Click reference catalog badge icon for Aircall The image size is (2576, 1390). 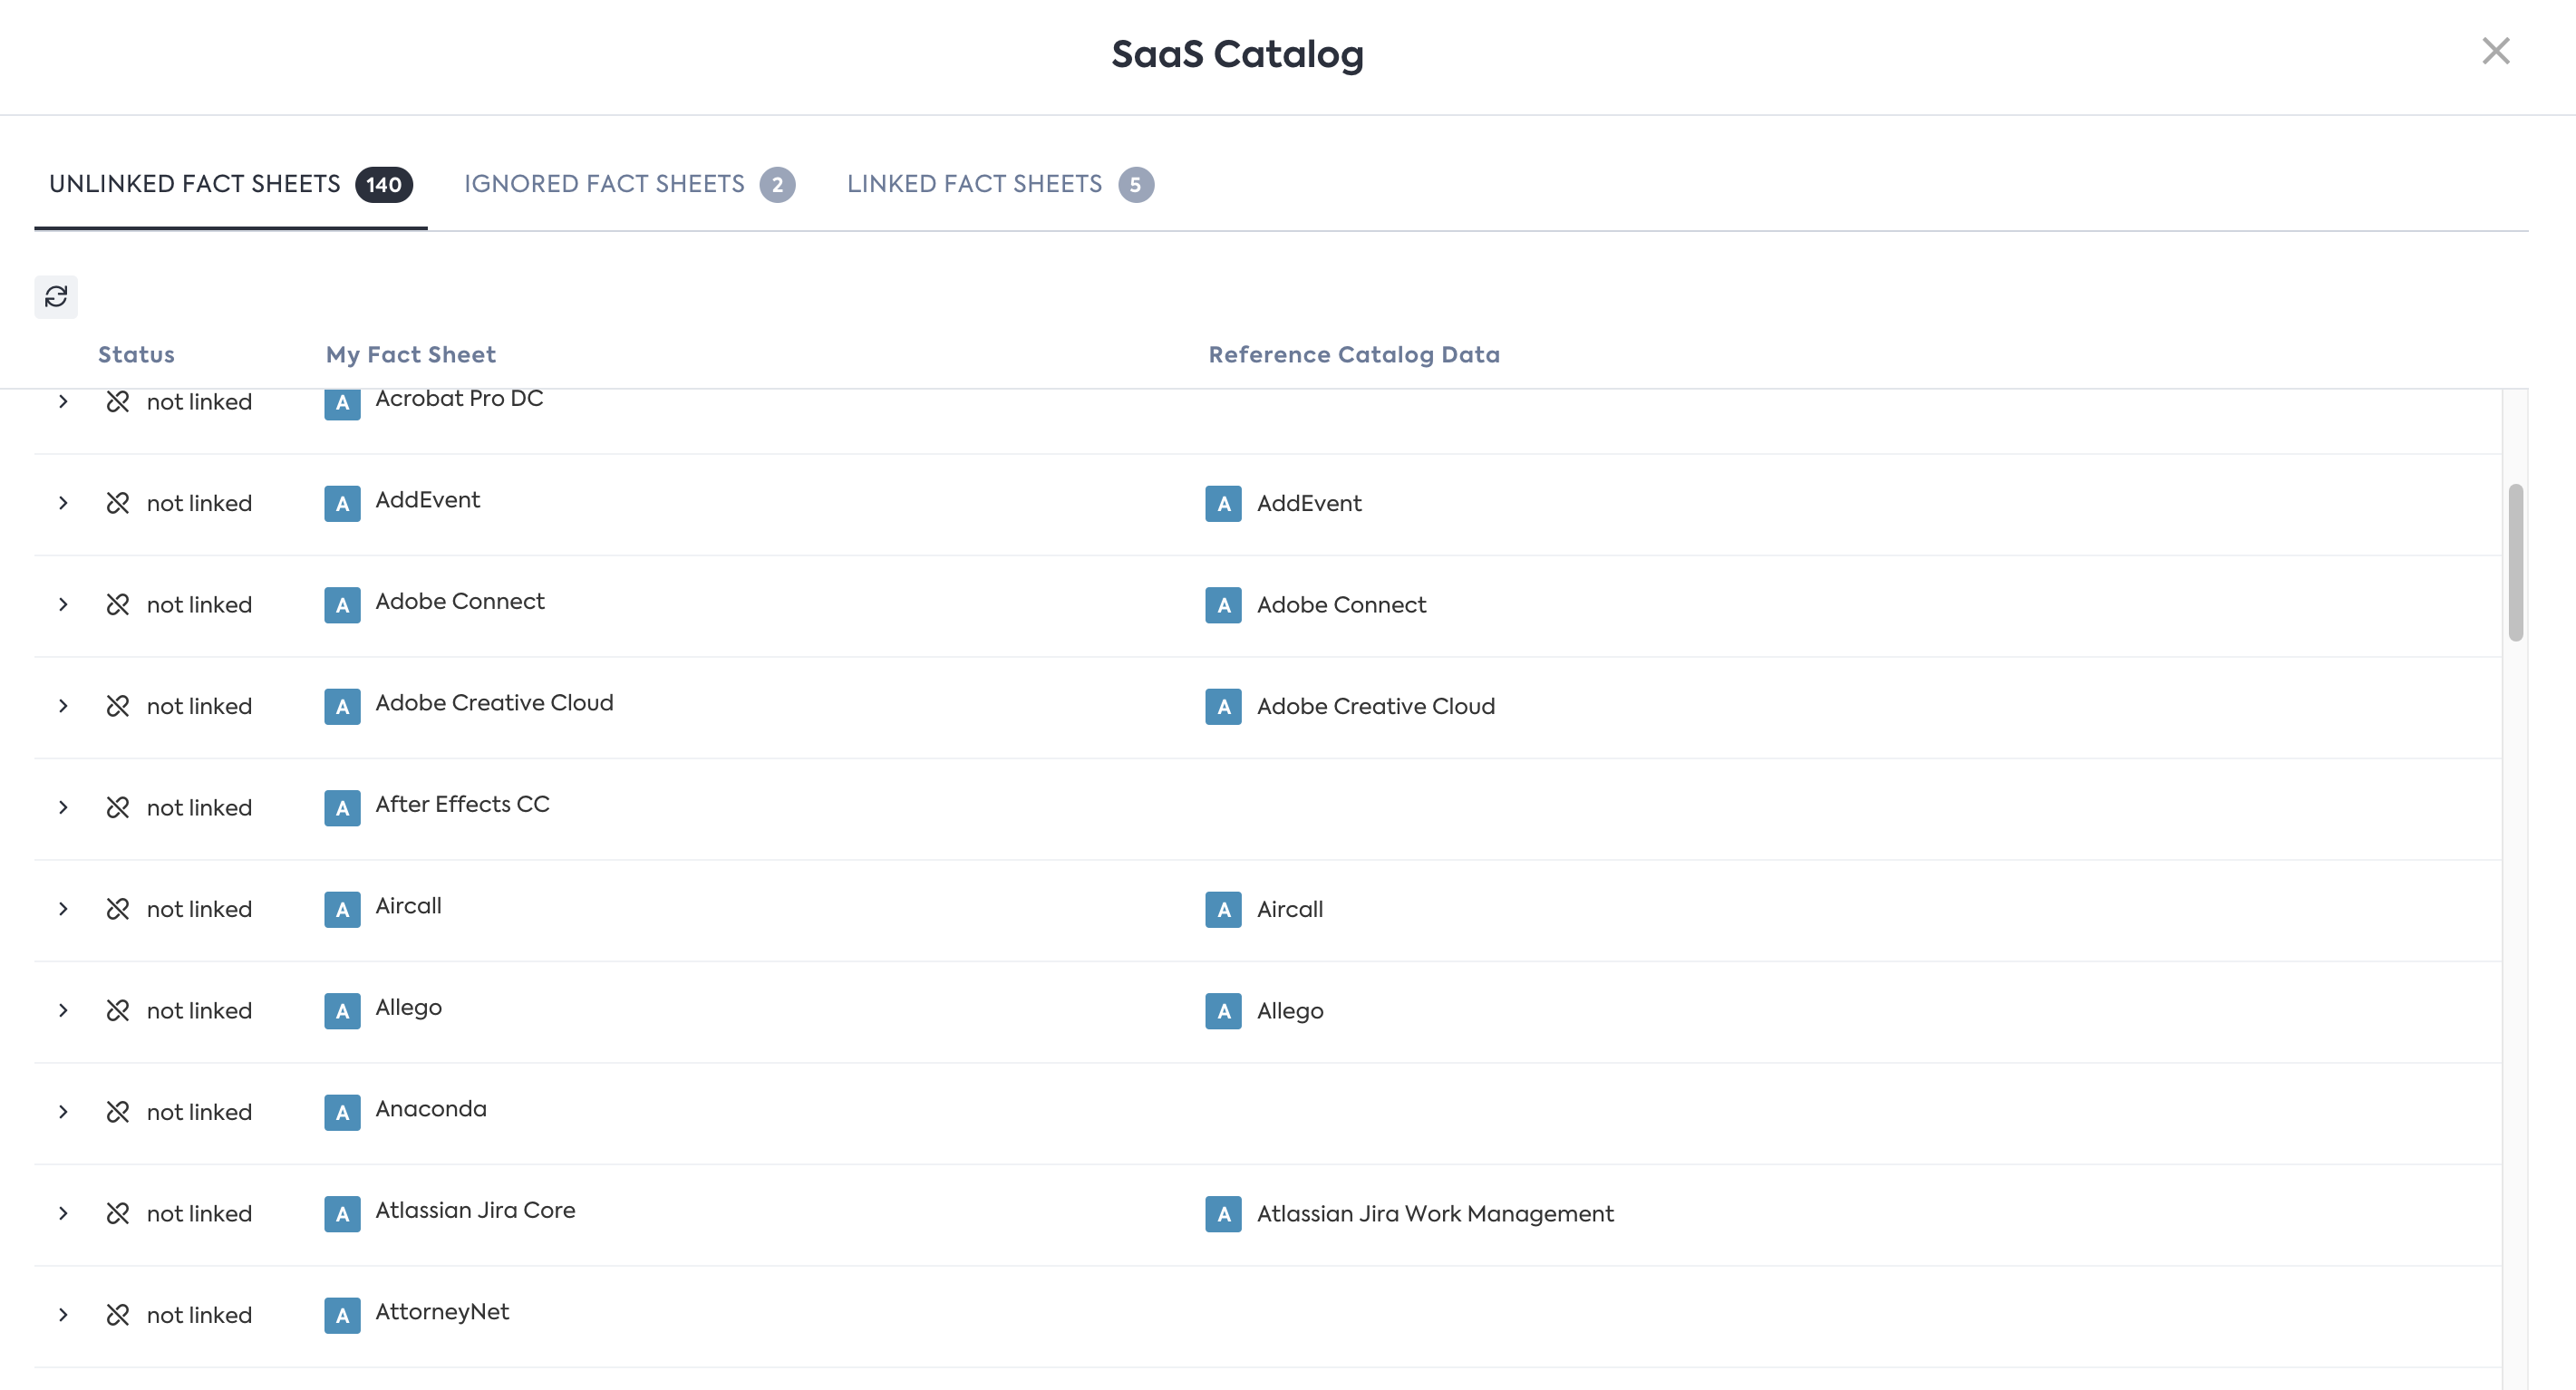coord(1223,909)
